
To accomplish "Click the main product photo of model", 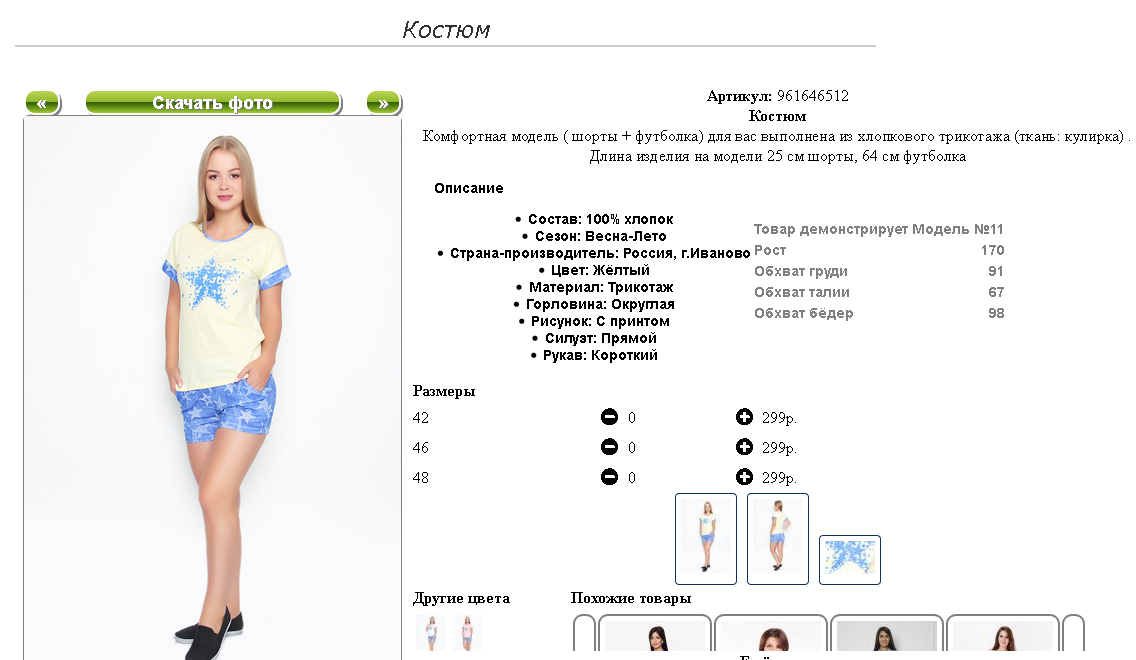I will tap(212, 389).
